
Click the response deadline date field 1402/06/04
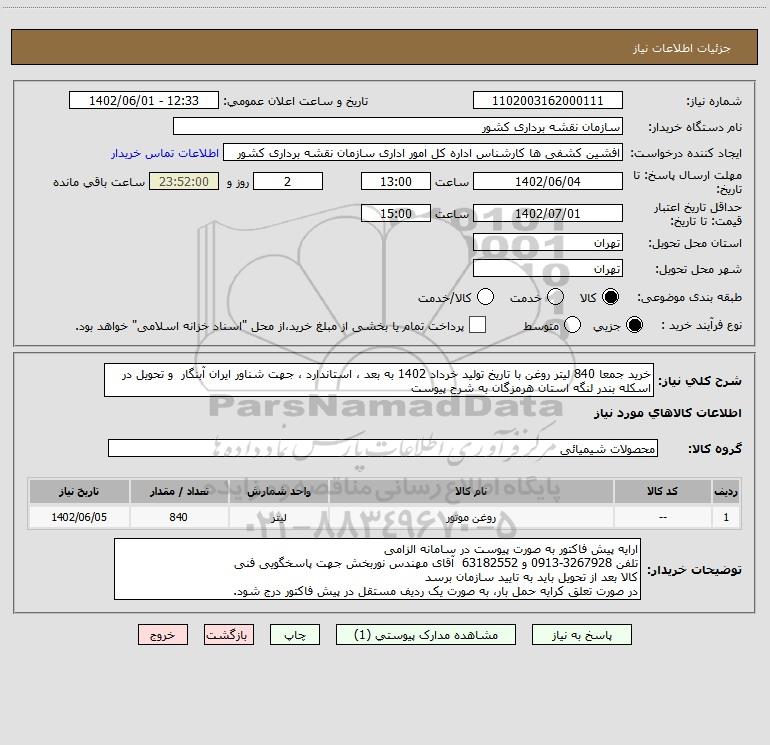tap(548, 182)
